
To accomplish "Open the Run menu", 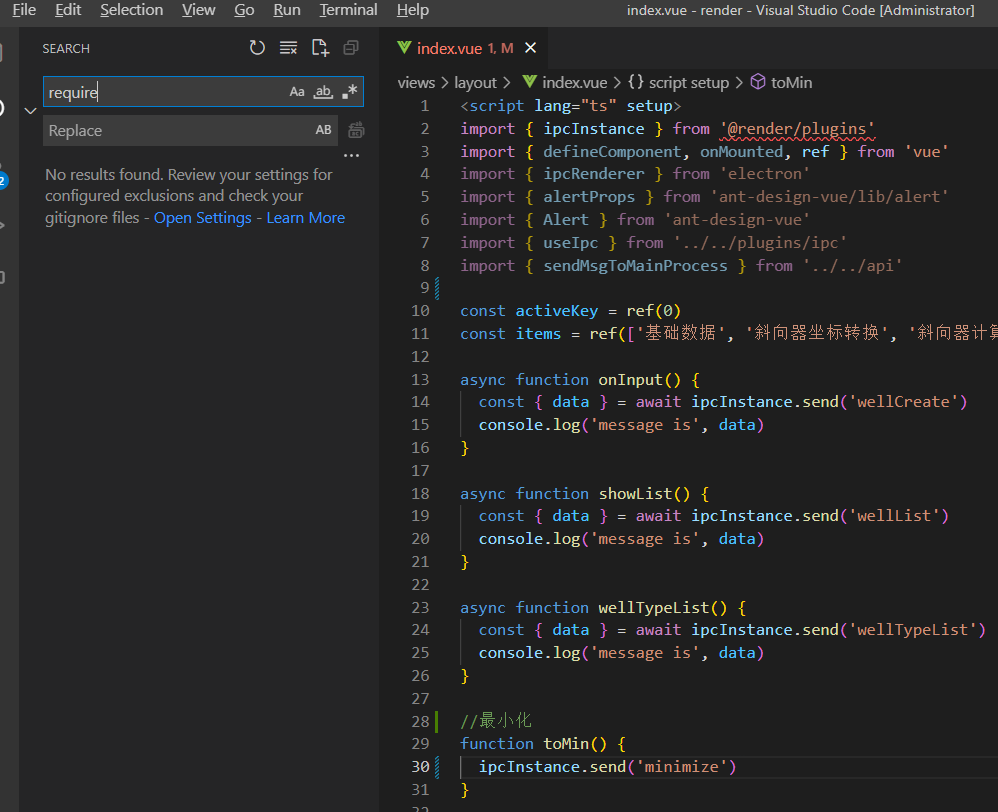I will (287, 10).
